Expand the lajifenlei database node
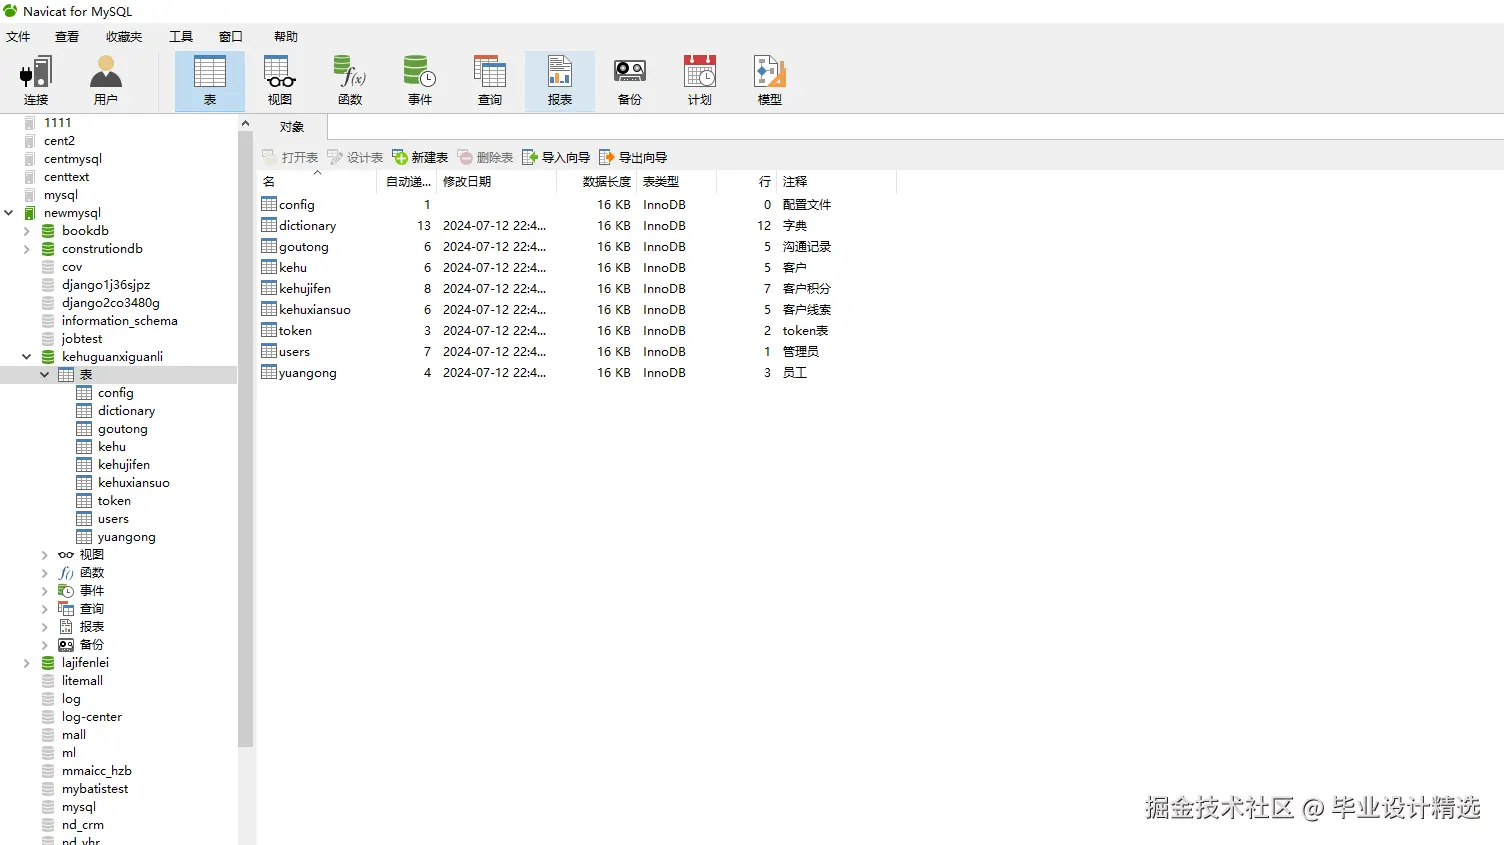Screen dimensions: 1504x845 click(27, 663)
